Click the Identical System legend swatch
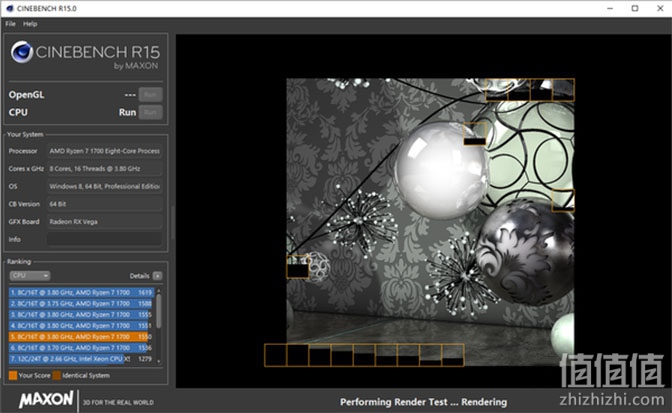672x413 pixels. (57, 376)
